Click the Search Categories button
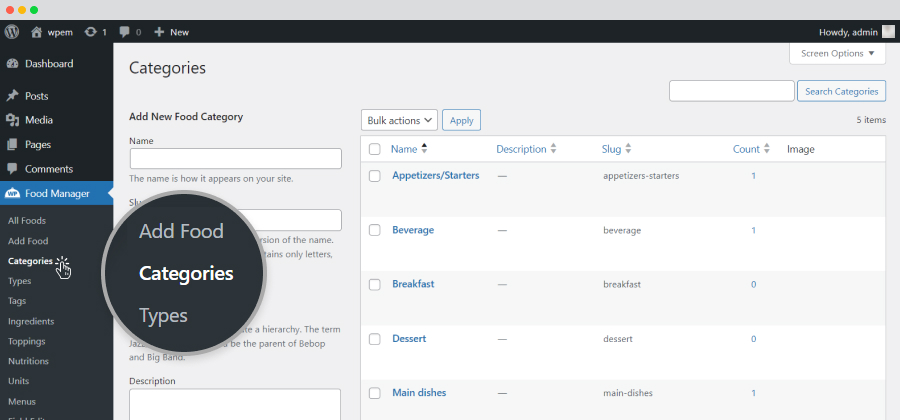Image resolution: width=900 pixels, height=420 pixels. [x=841, y=91]
